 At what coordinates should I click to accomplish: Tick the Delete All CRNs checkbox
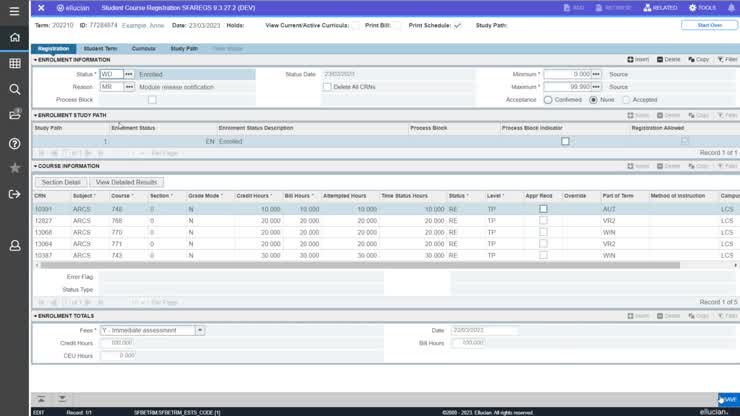click(327, 87)
